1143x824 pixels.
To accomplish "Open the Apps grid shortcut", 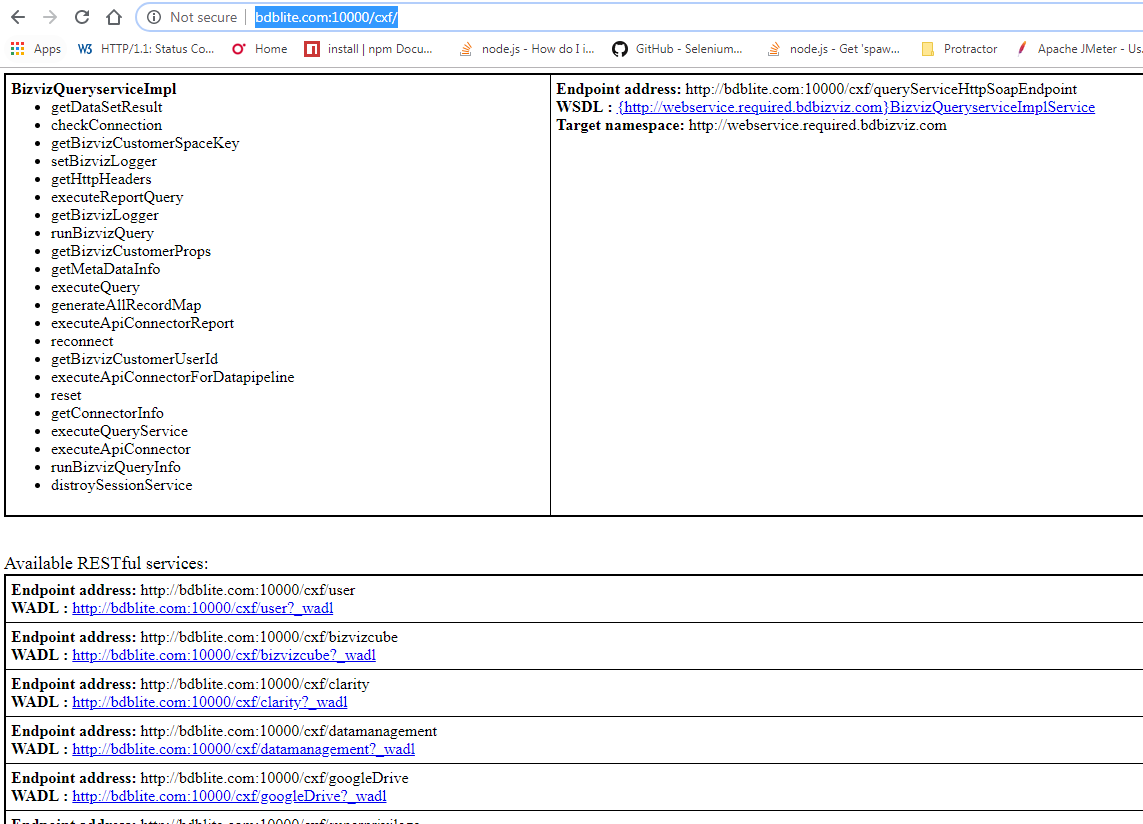I will click(x=36, y=49).
